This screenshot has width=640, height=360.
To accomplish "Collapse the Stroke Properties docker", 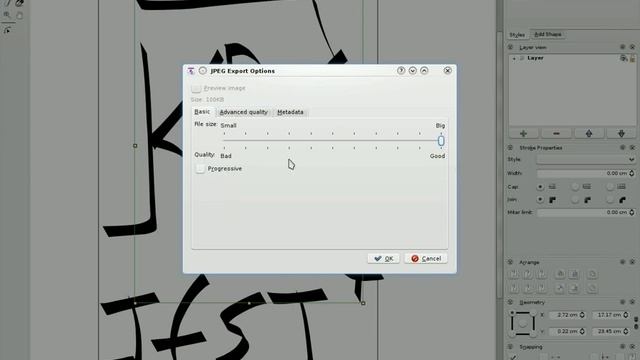I will [x=510, y=147].
